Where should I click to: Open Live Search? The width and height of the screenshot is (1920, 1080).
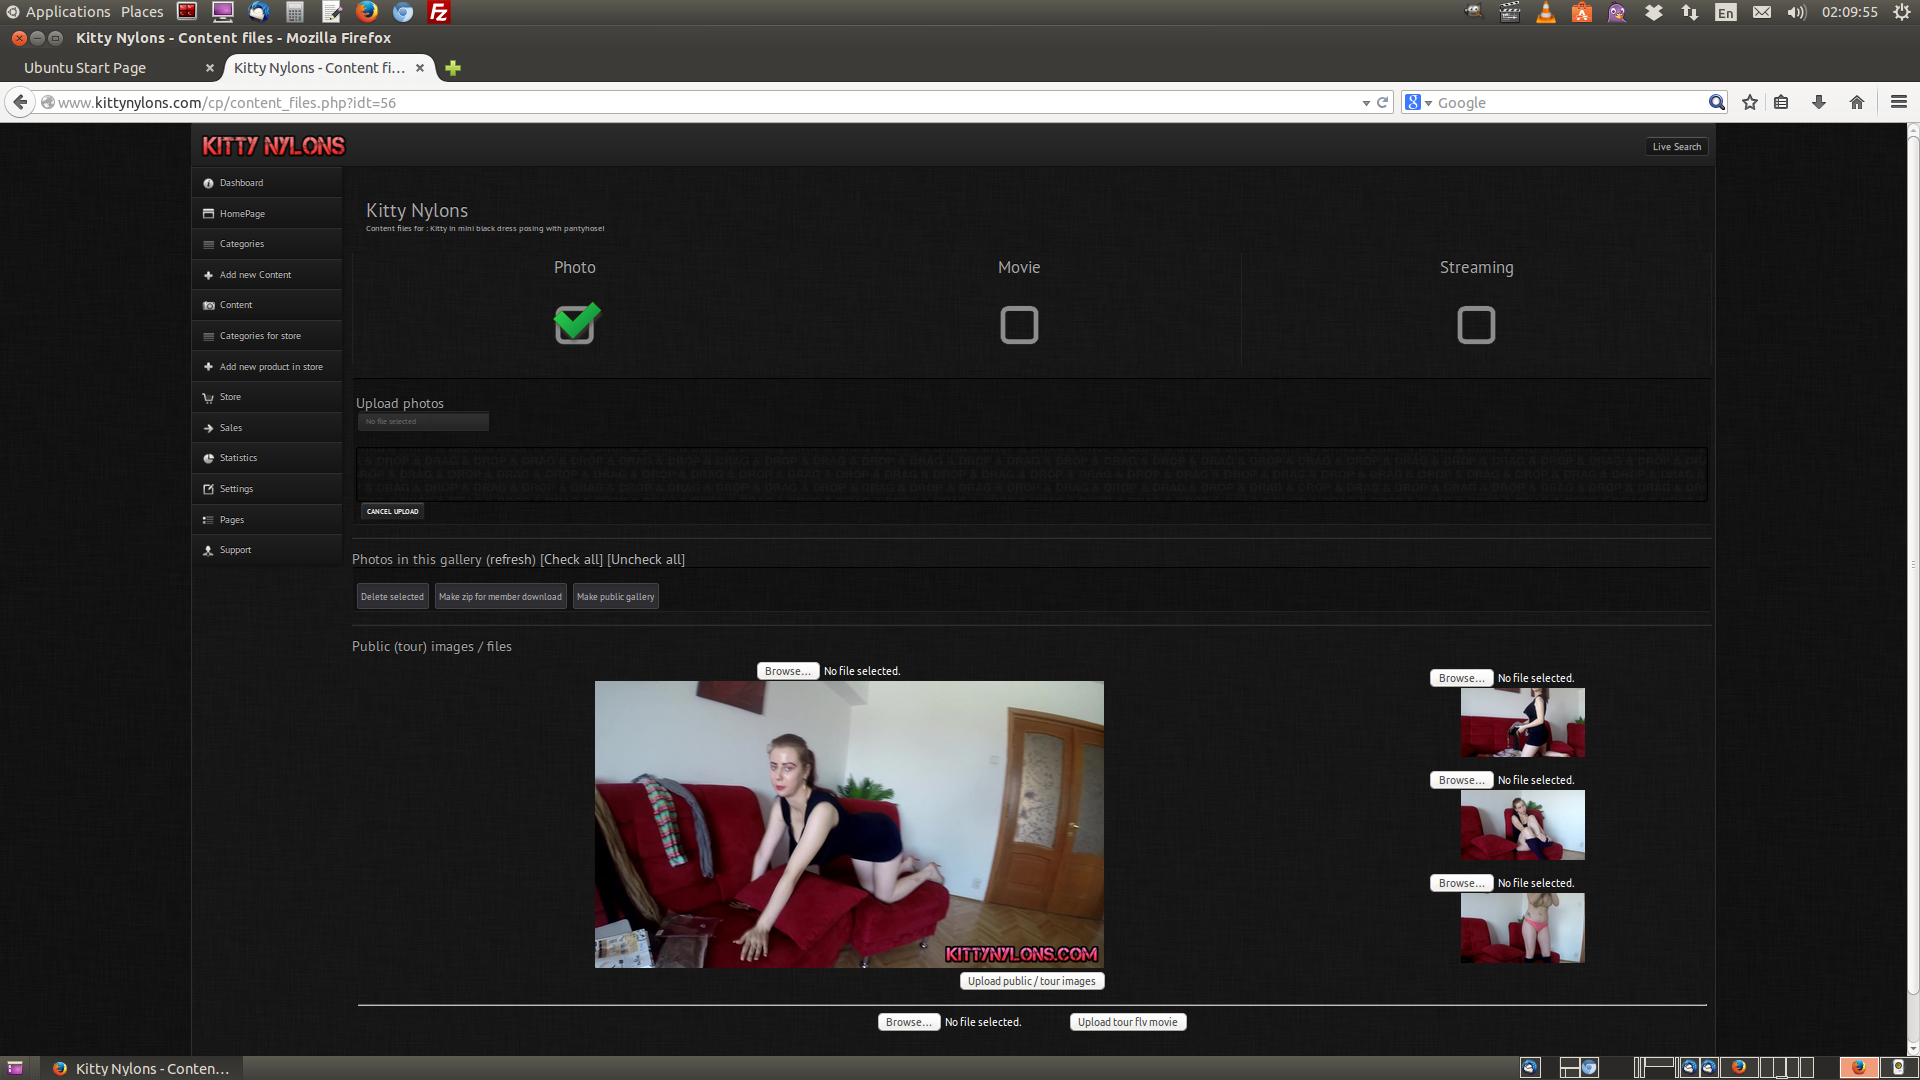click(x=1676, y=147)
